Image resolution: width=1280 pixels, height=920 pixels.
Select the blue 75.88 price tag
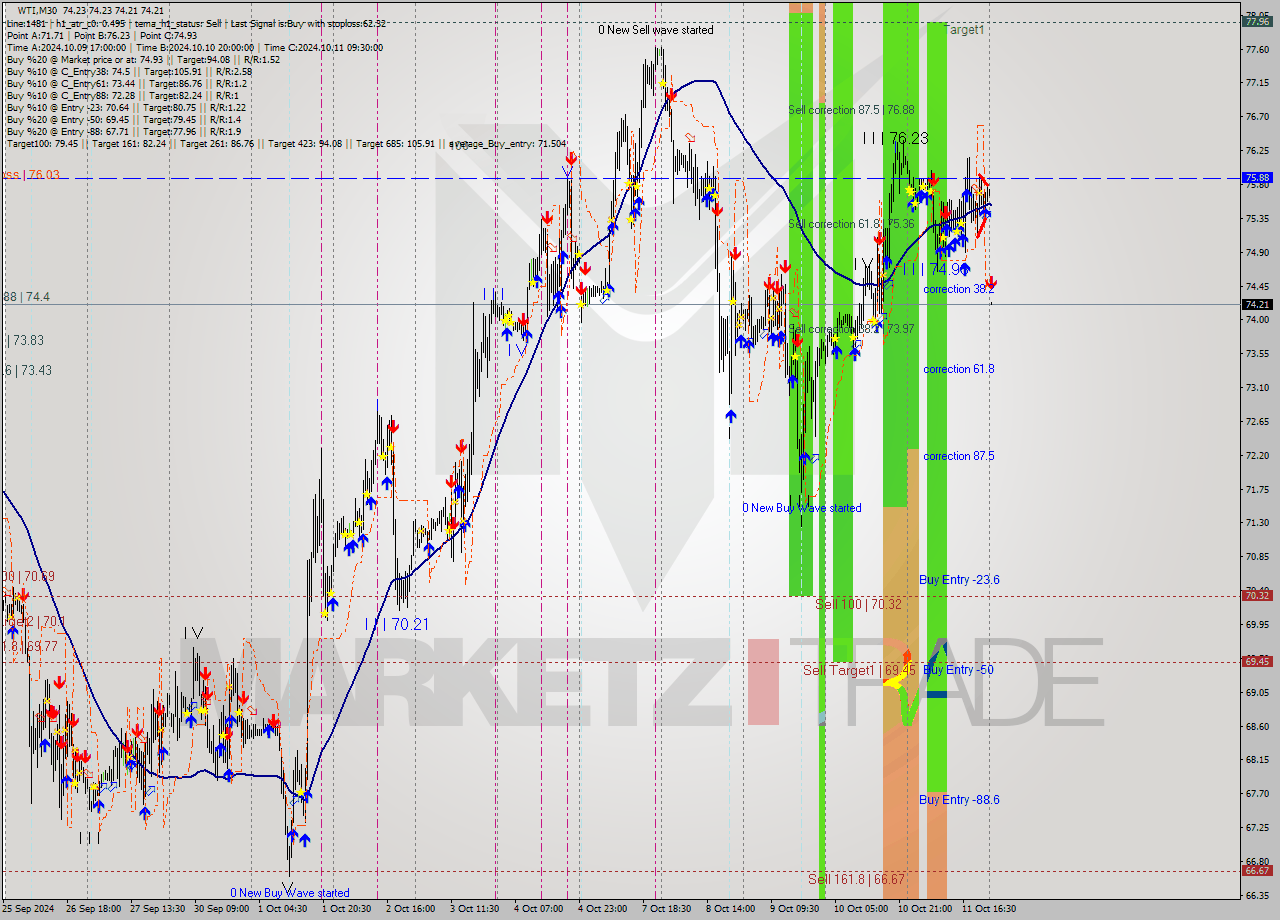tap(1257, 178)
